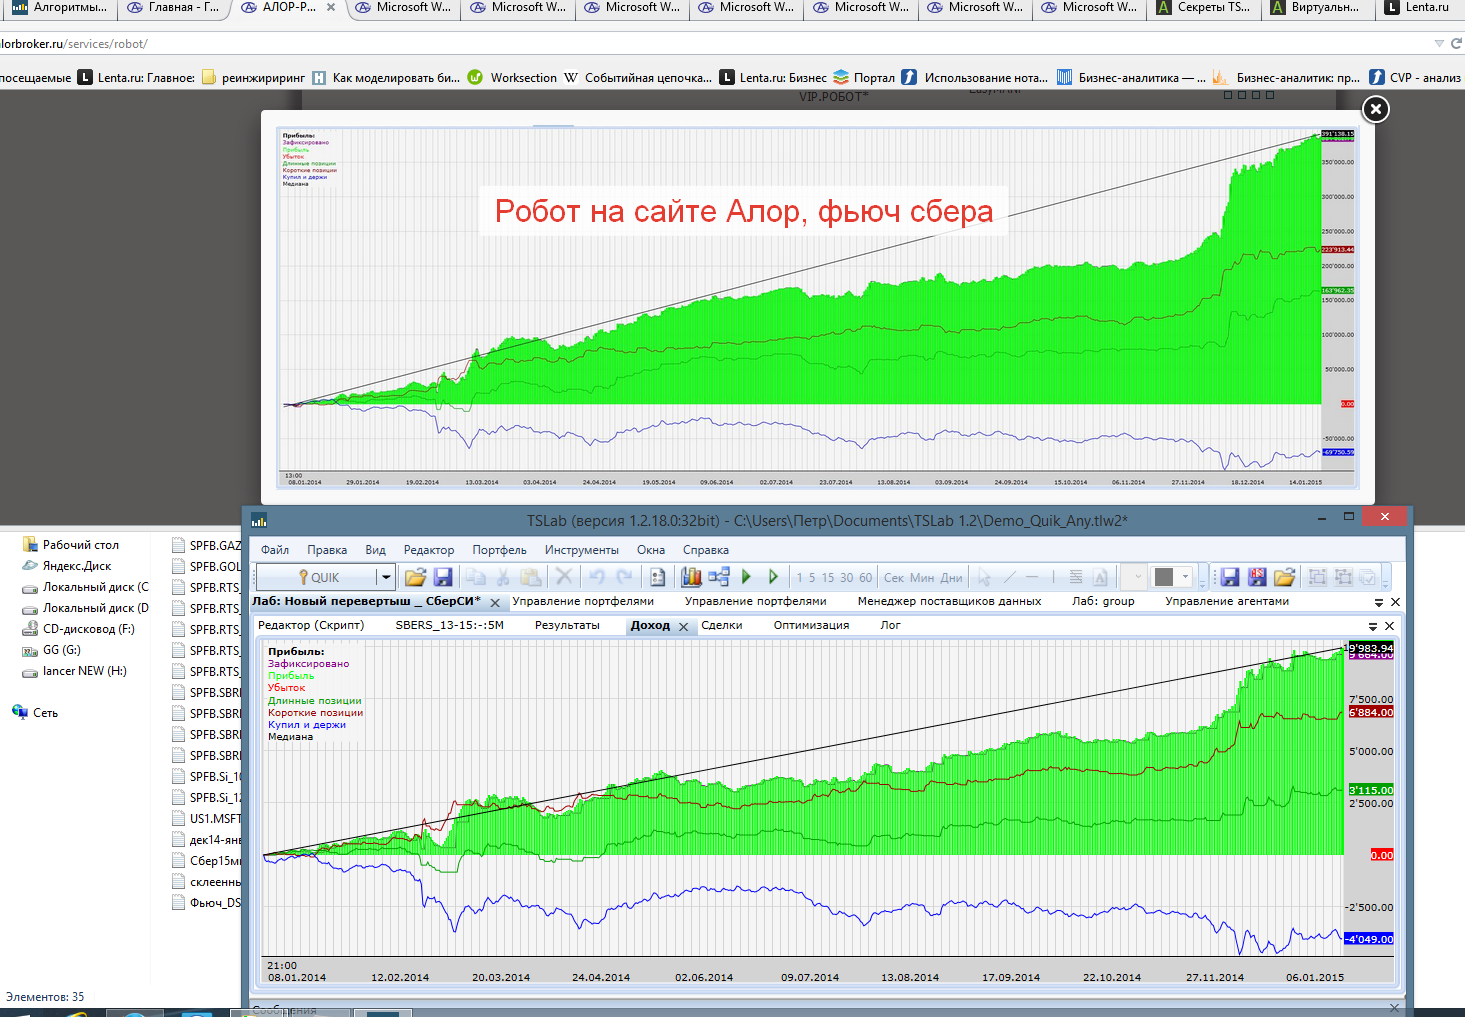Expand the QUIK source dropdown
The height and width of the screenshot is (1017, 1465).
[x=385, y=577]
